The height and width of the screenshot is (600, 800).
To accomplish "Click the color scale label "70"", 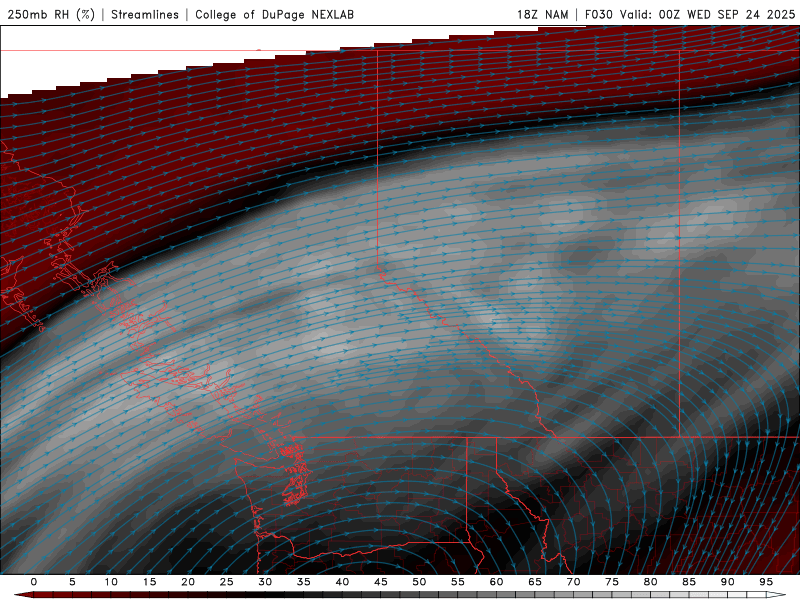I will [x=573, y=582].
